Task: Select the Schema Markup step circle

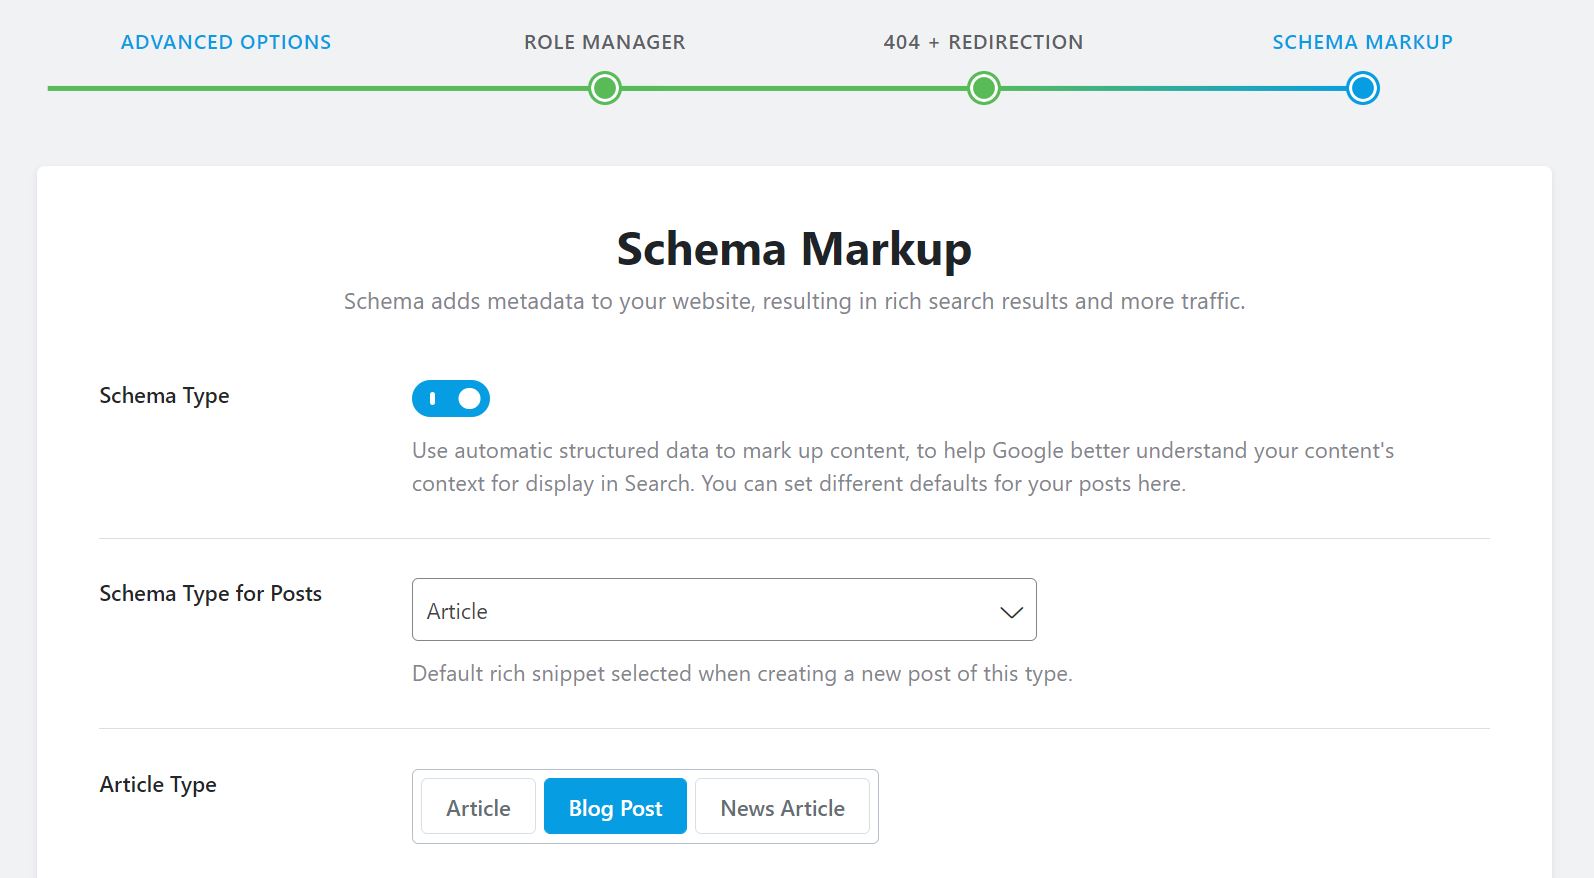Action: click(1361, 88)
